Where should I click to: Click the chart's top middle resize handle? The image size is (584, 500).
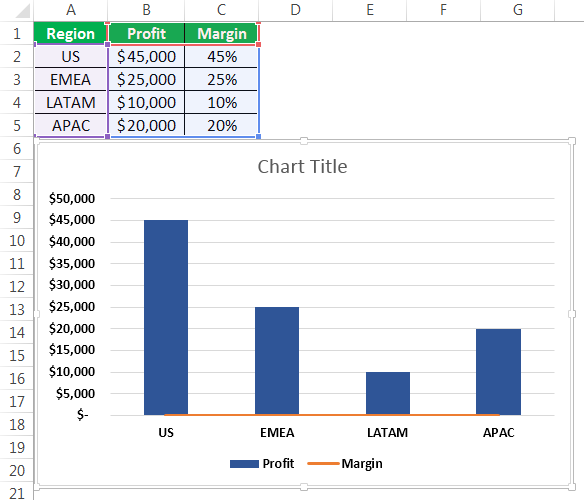[304, 141]
